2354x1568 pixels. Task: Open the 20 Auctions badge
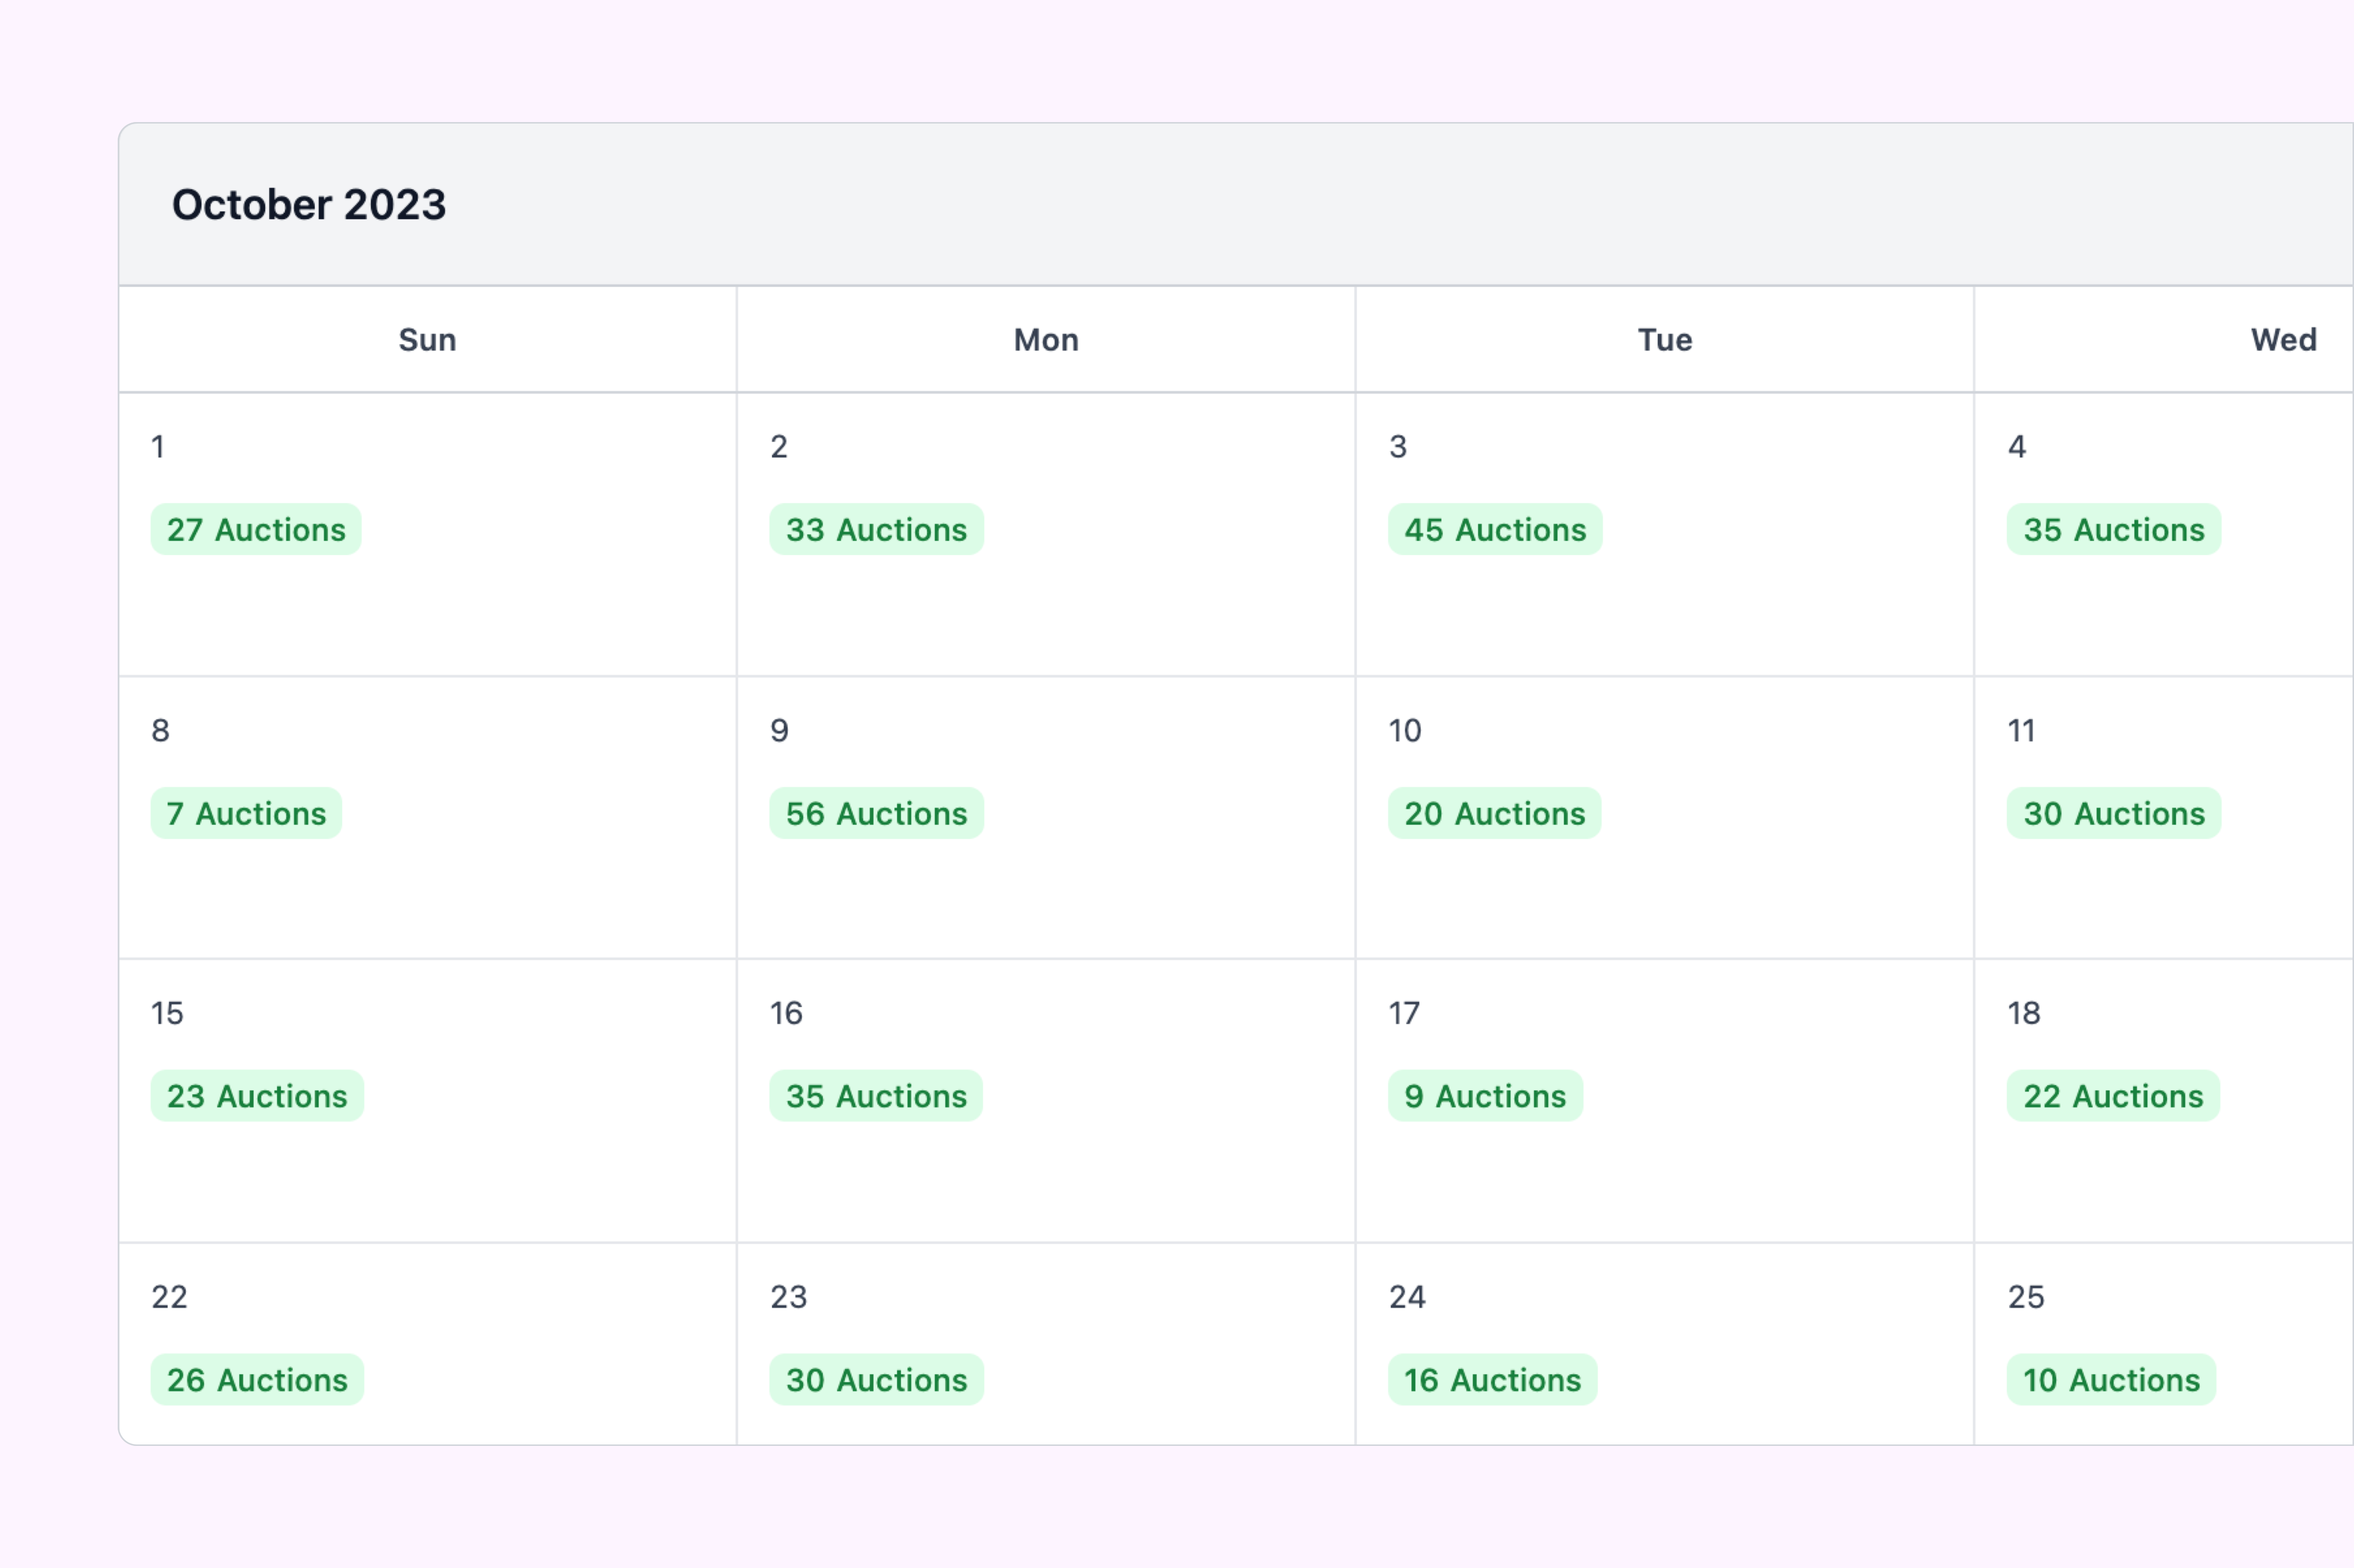(x=1494, y=813)
